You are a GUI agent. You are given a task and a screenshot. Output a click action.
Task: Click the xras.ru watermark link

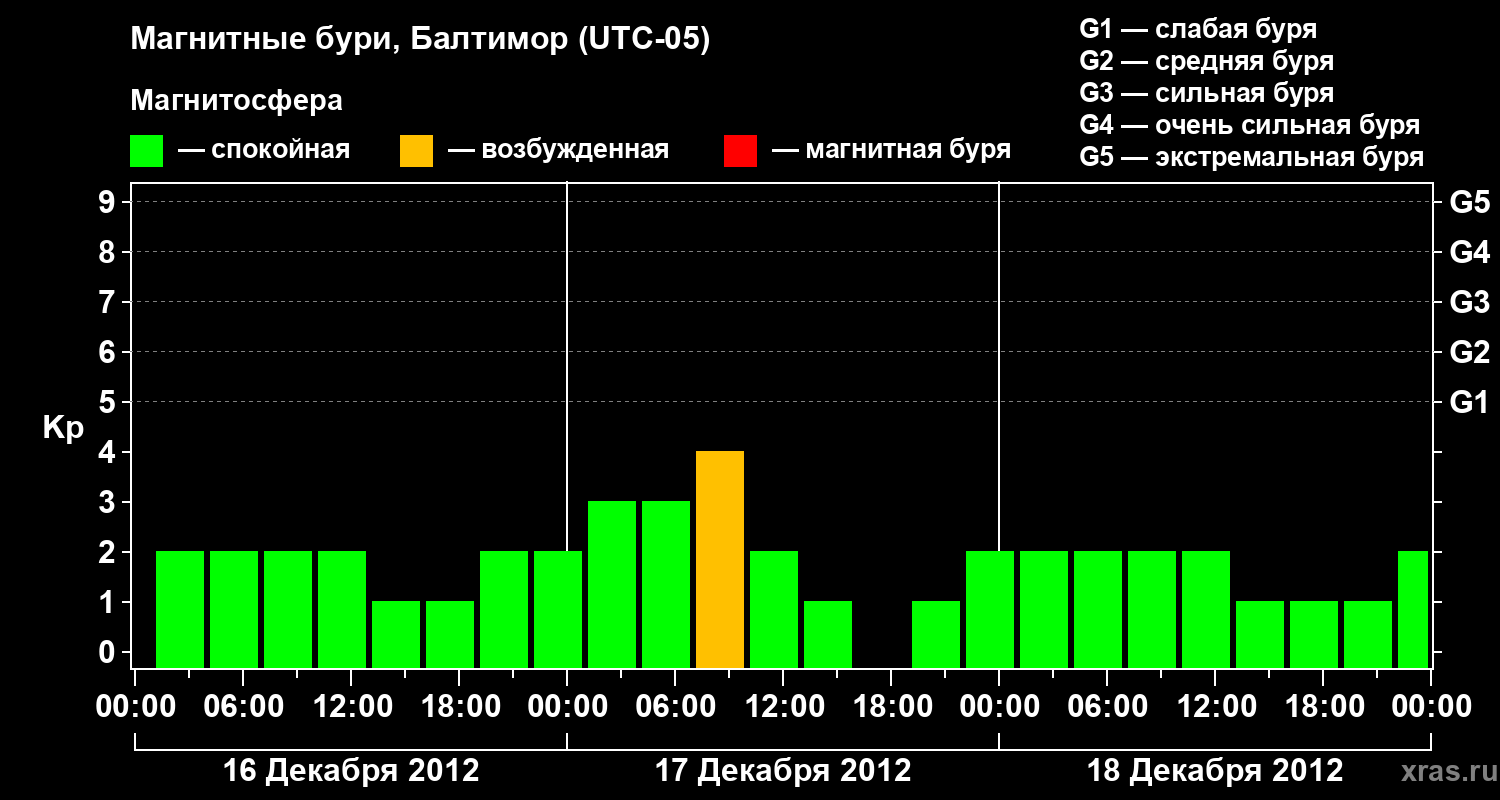point(1444,771)
